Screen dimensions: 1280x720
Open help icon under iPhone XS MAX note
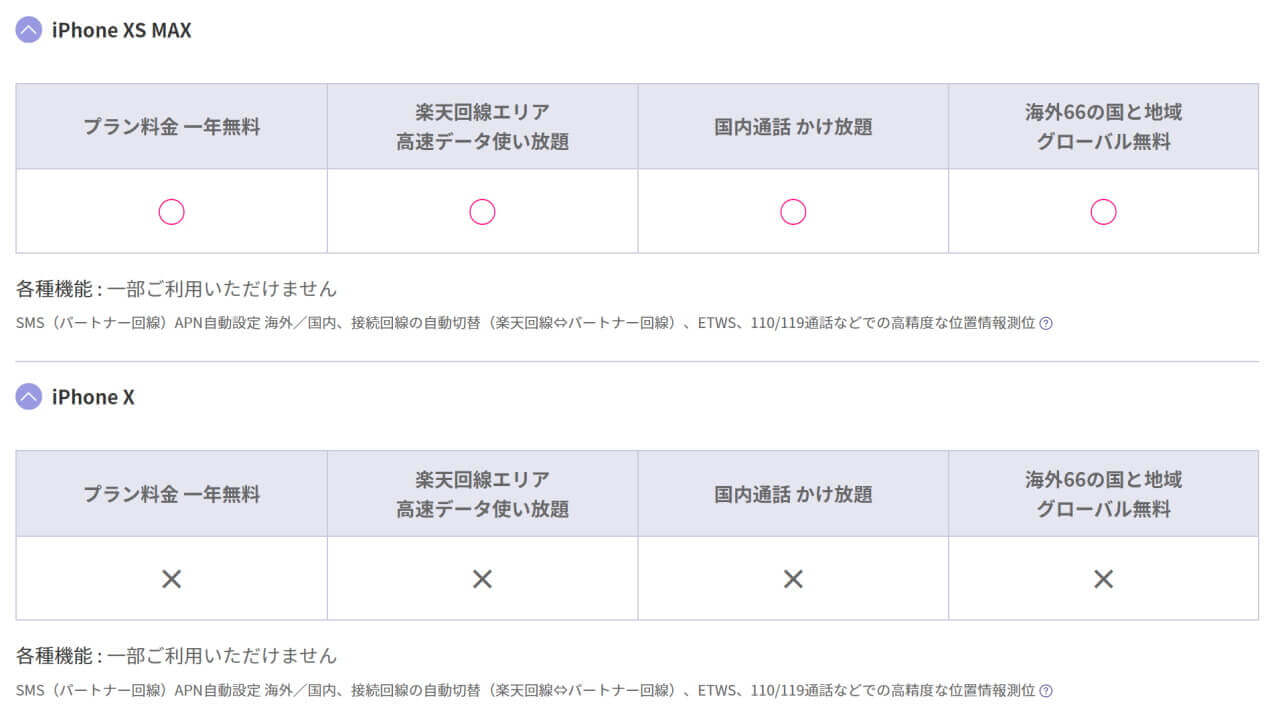[1046, 323]
